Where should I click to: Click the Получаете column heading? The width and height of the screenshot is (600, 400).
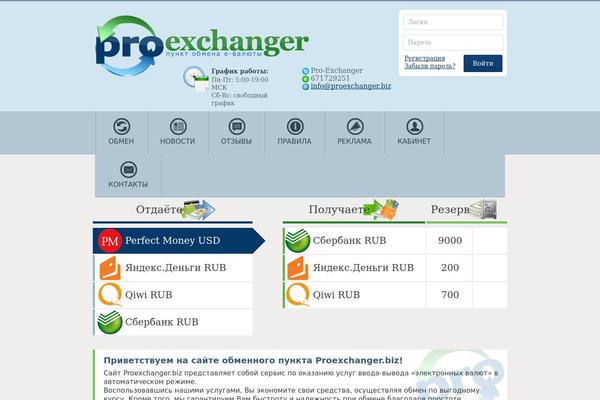coord(339,209)
